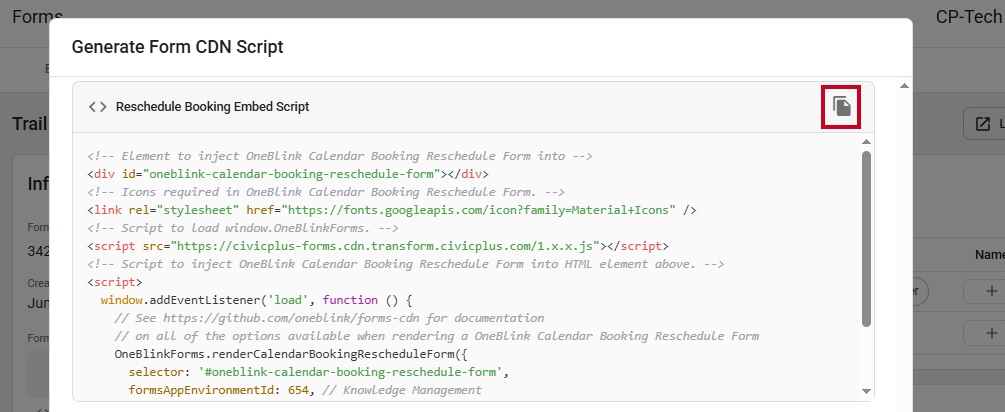The height and width of the screenshot is (412, 1005).
Task: Click the Generate Form CDN Script heading
Action: coord(178,47)
